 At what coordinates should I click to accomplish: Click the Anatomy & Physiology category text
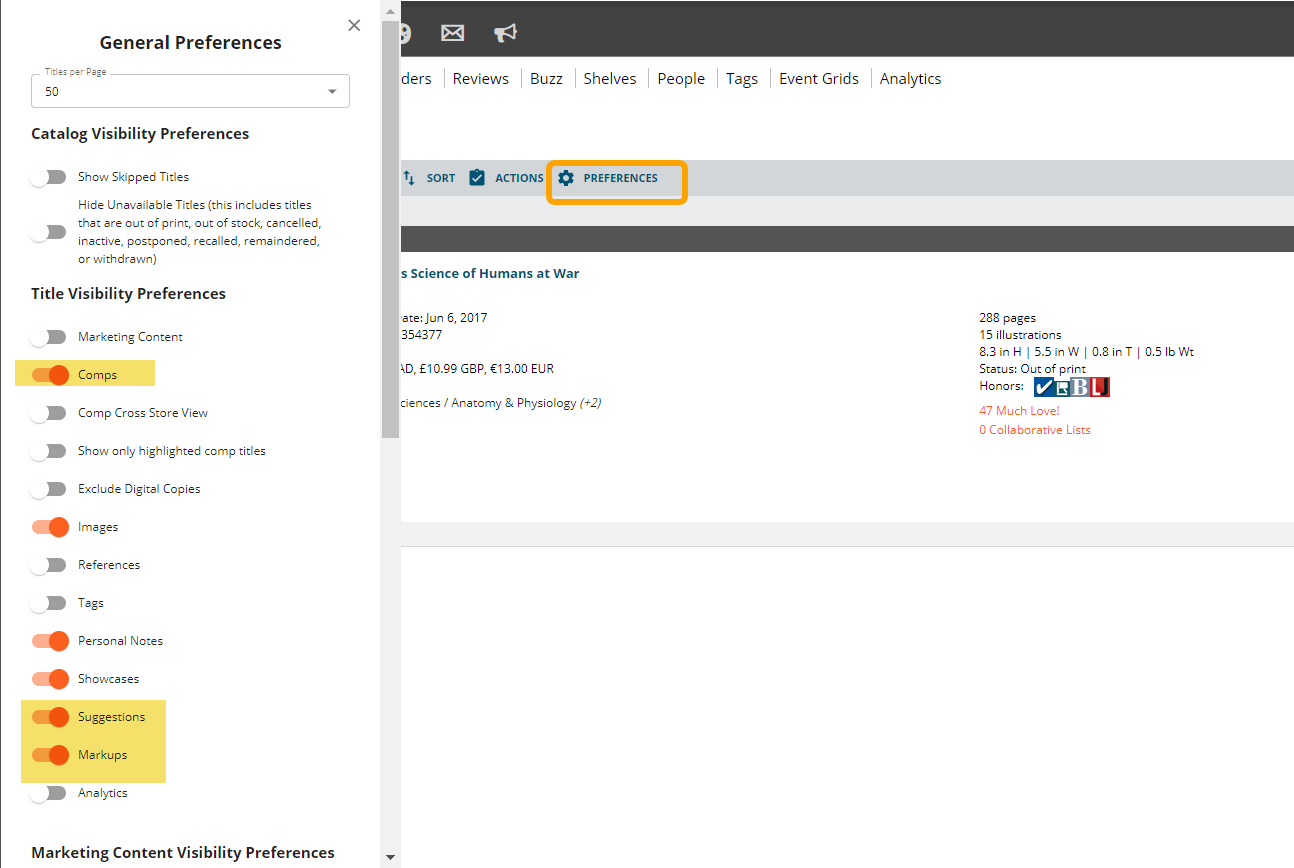point(514,403)
